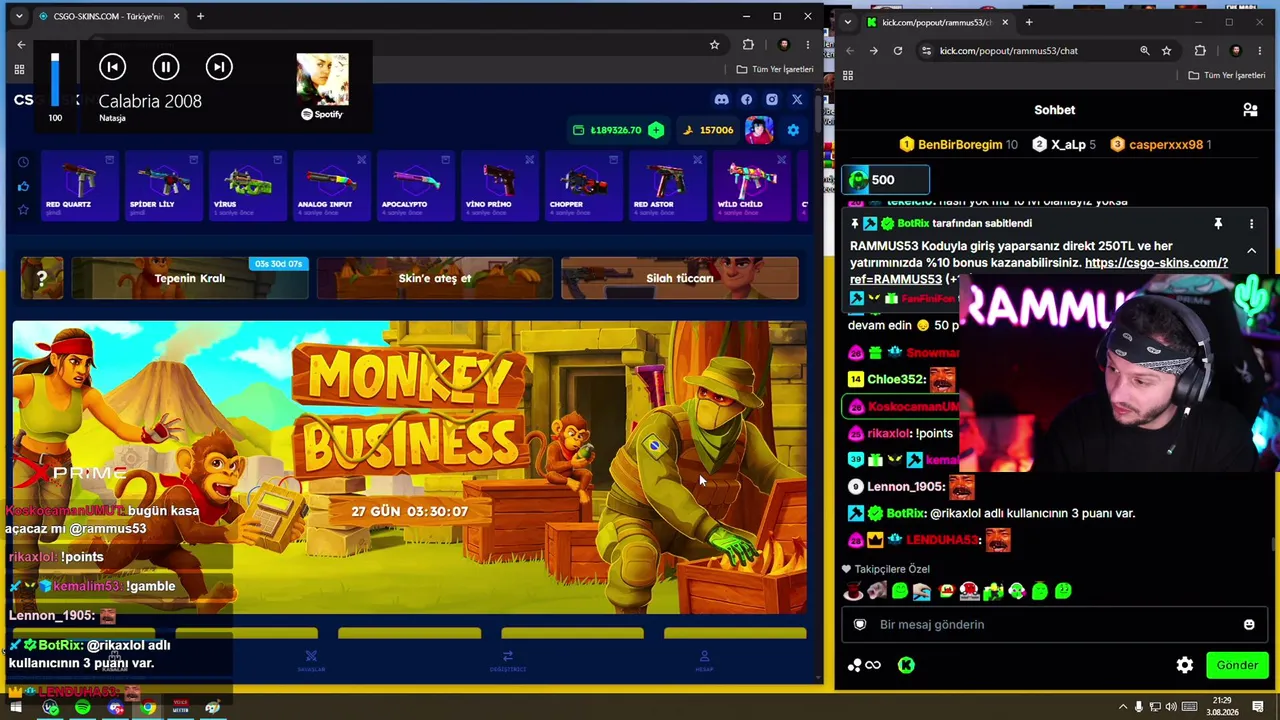The height and width of the screenshot is (720, 1280).
Task: Open the Instagram social icon
Action: pos(772,100)
